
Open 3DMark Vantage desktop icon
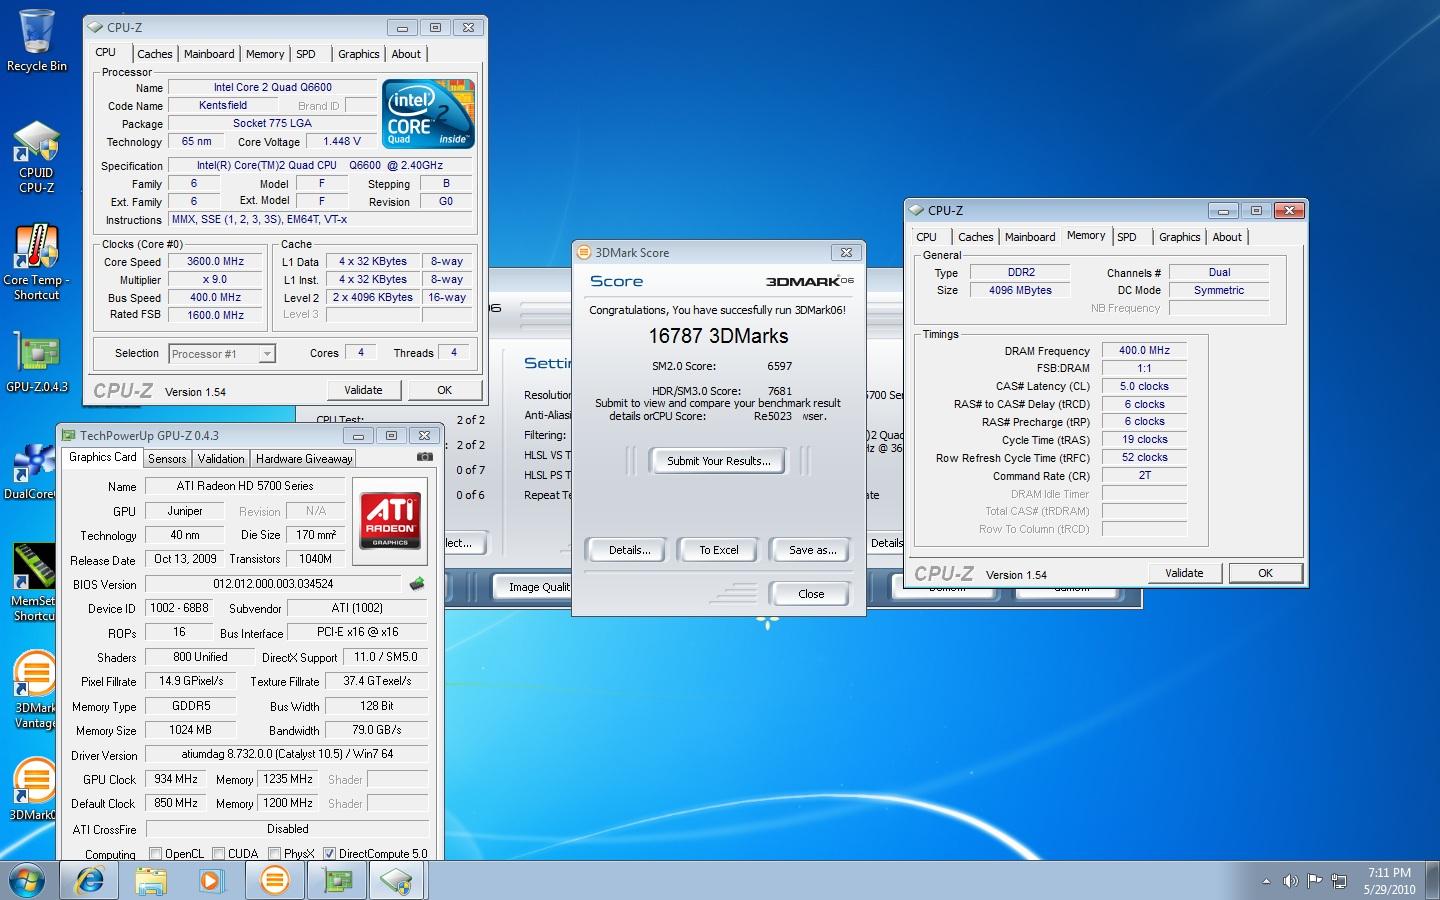pos(33,690)
